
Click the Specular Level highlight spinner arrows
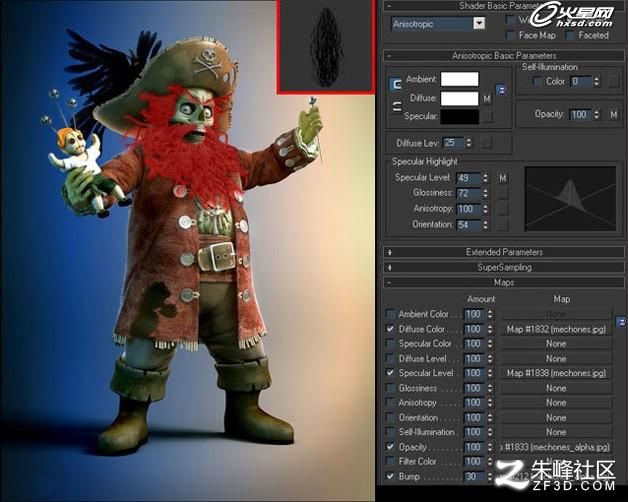point(485,177)
